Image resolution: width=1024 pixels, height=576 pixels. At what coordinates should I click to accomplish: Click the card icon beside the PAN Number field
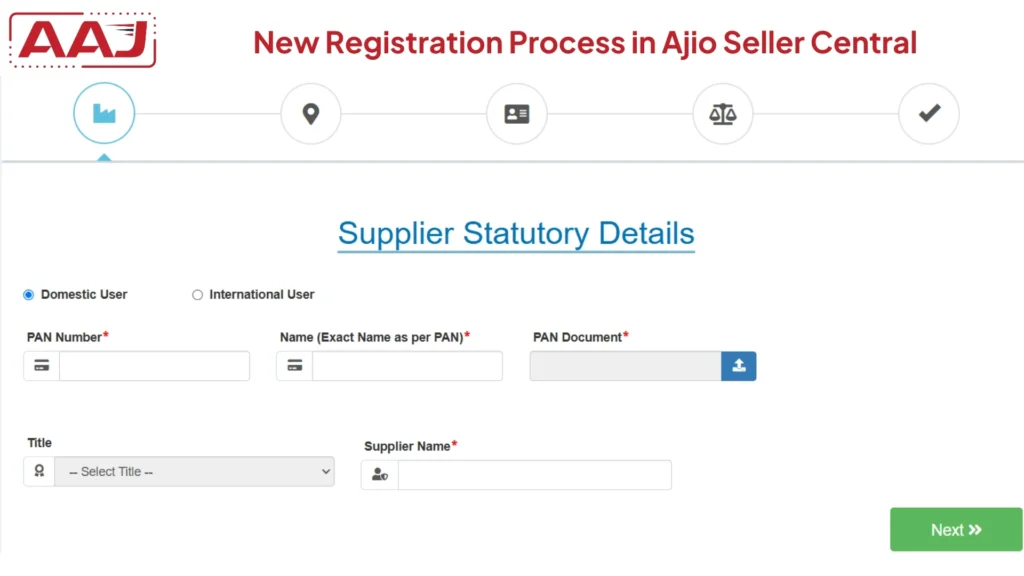coord(40,365)
